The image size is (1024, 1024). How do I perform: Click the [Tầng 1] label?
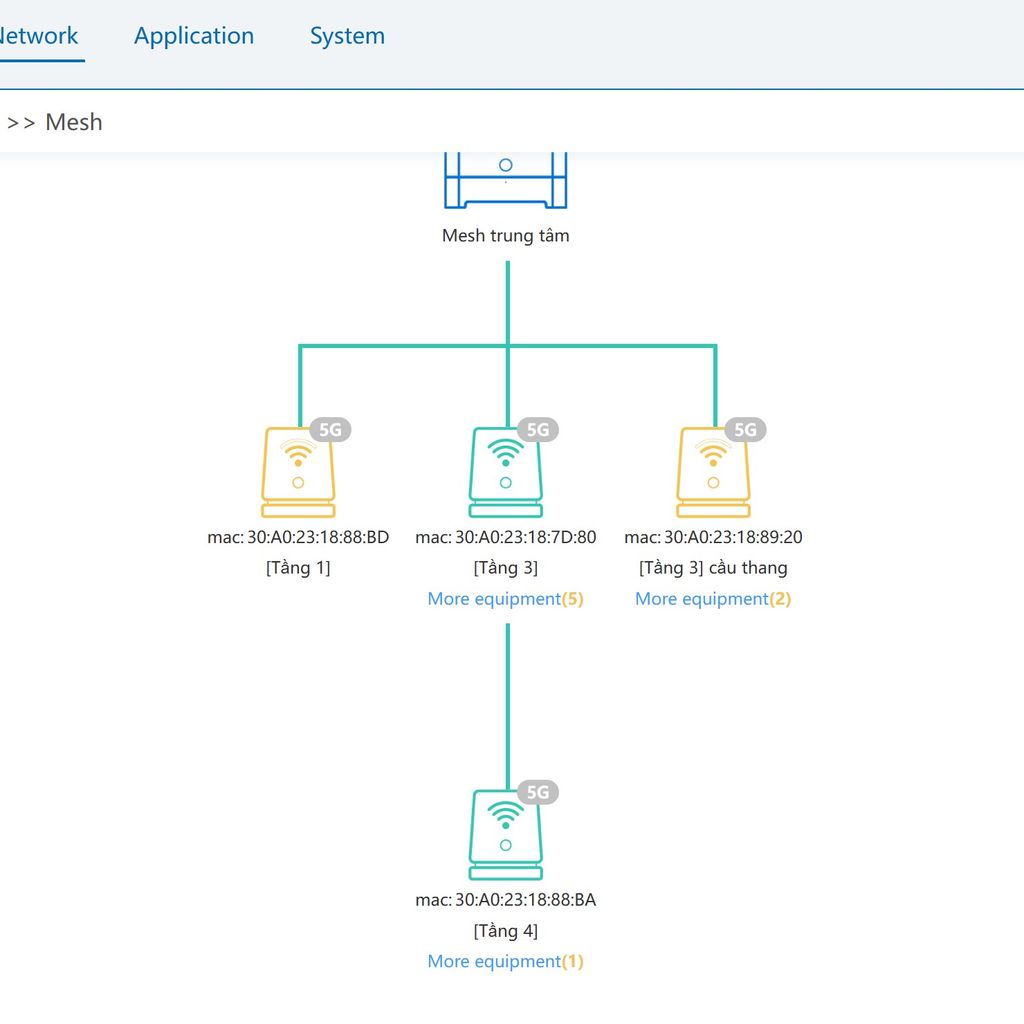[298, 568]
